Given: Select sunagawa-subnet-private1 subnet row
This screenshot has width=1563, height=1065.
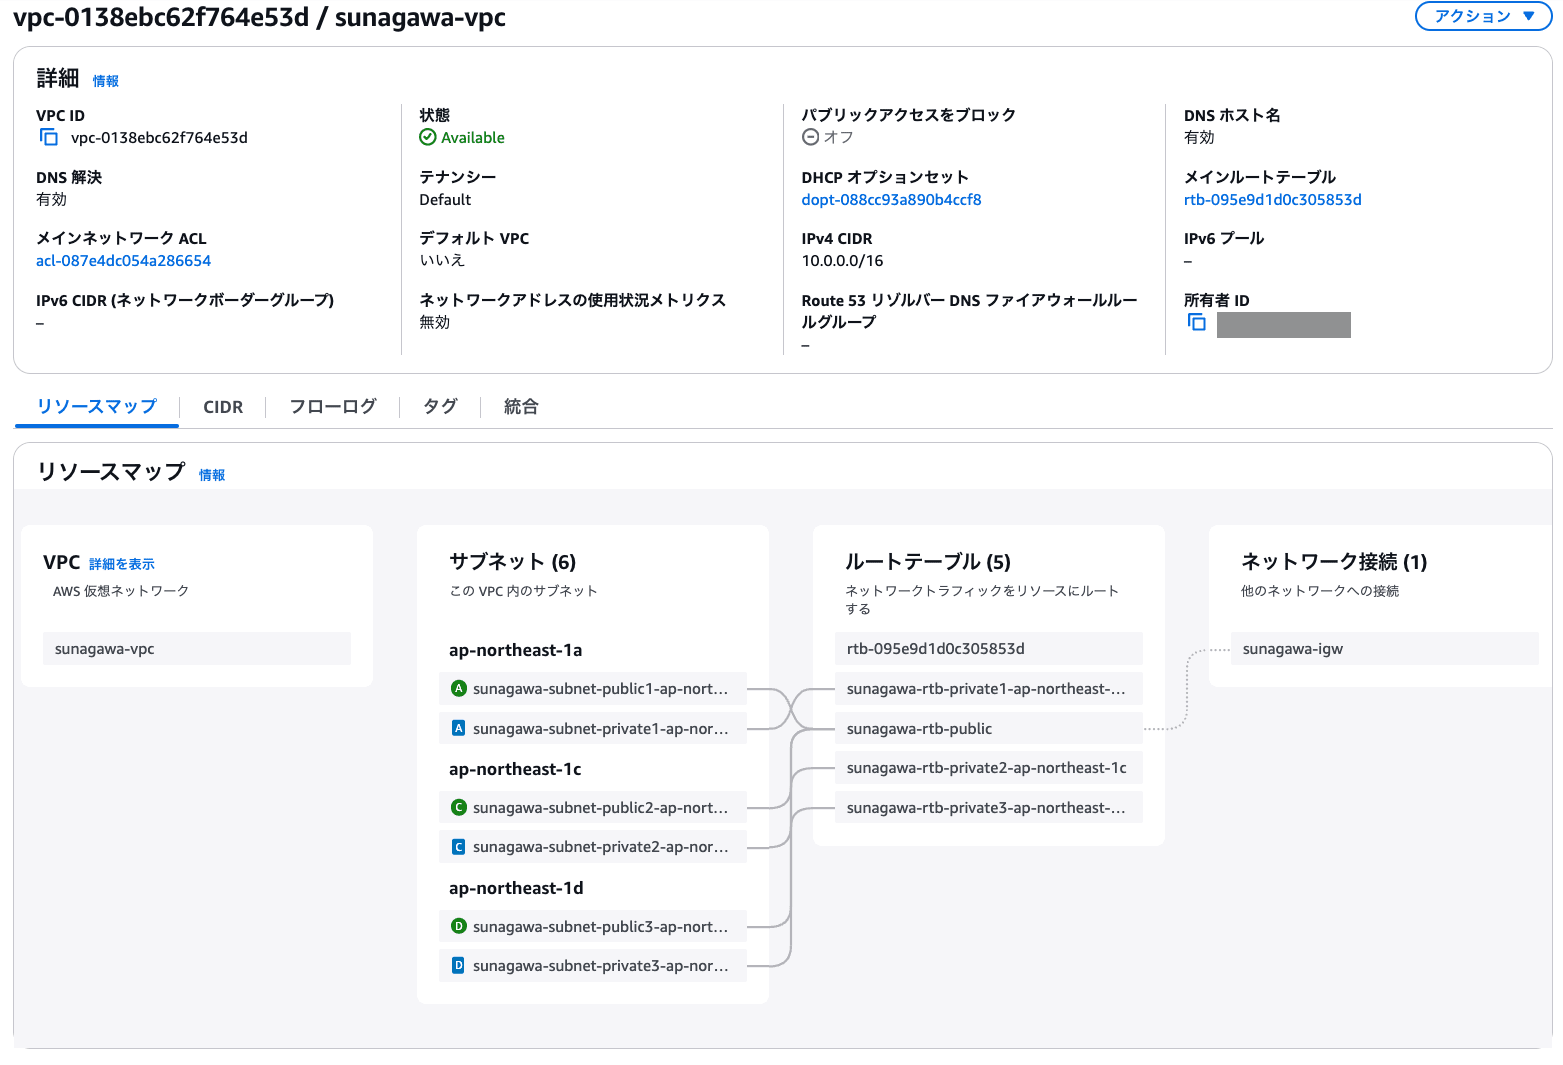Looking at the screenshot, I should coord(593,728).
